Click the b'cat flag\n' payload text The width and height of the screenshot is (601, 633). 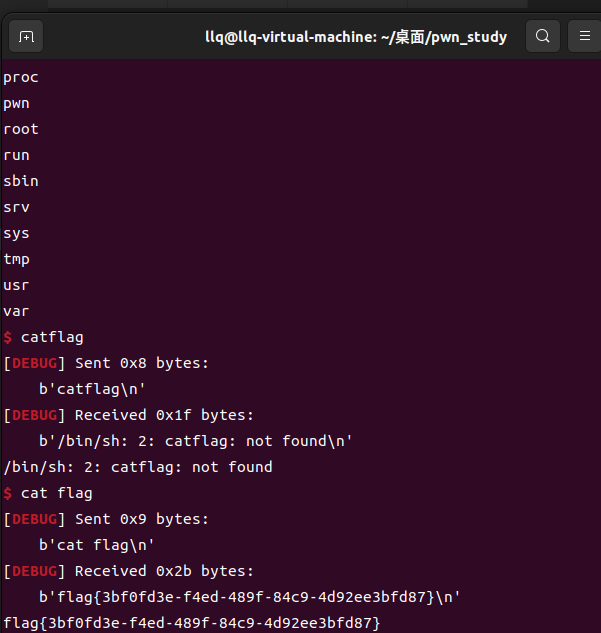(x=97, y=545)
